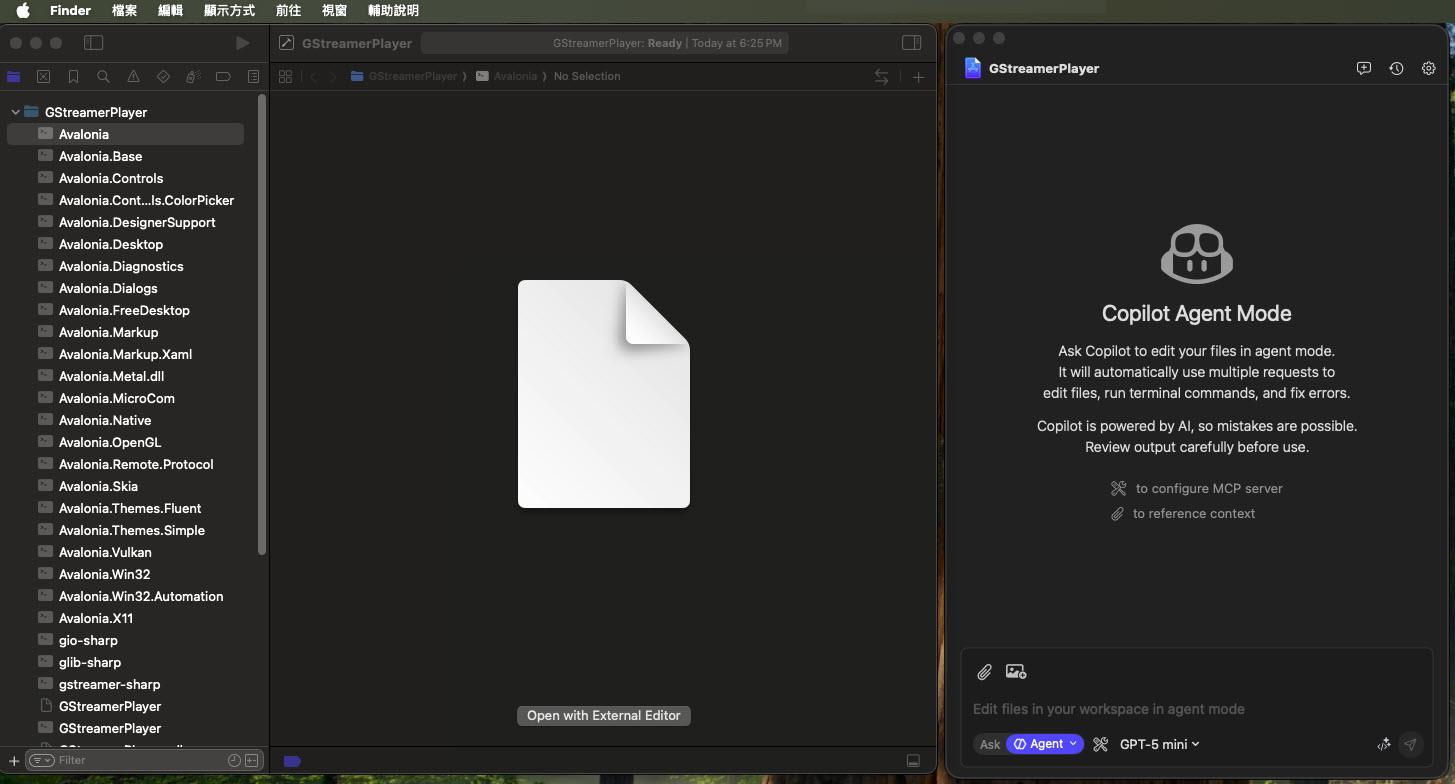Click the blank document thumbnail

tap(604, 394)
